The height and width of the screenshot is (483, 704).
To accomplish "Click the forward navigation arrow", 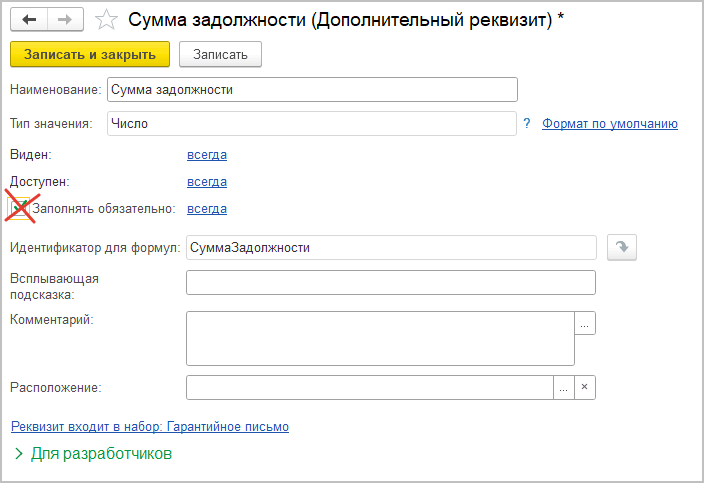I will point(64,20).
